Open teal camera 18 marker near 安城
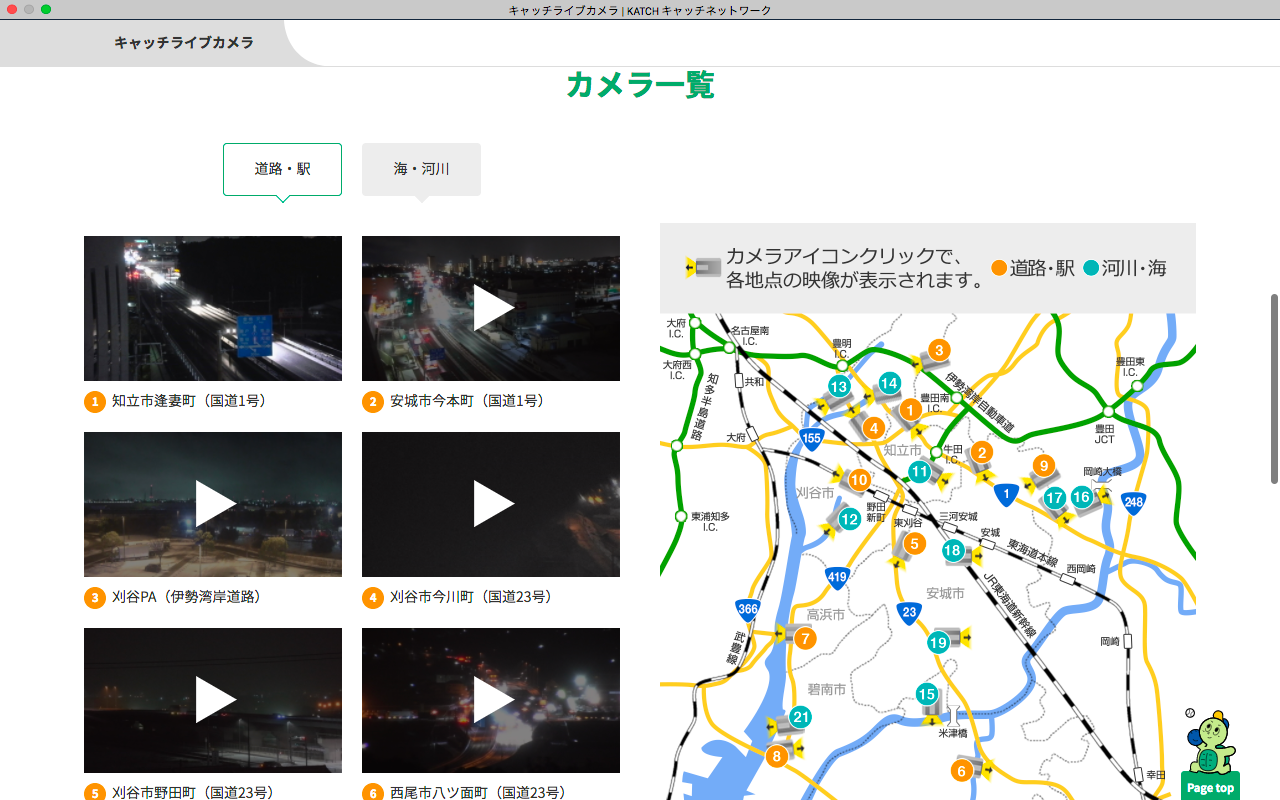The image size is (1280, 800). point(953,551)
